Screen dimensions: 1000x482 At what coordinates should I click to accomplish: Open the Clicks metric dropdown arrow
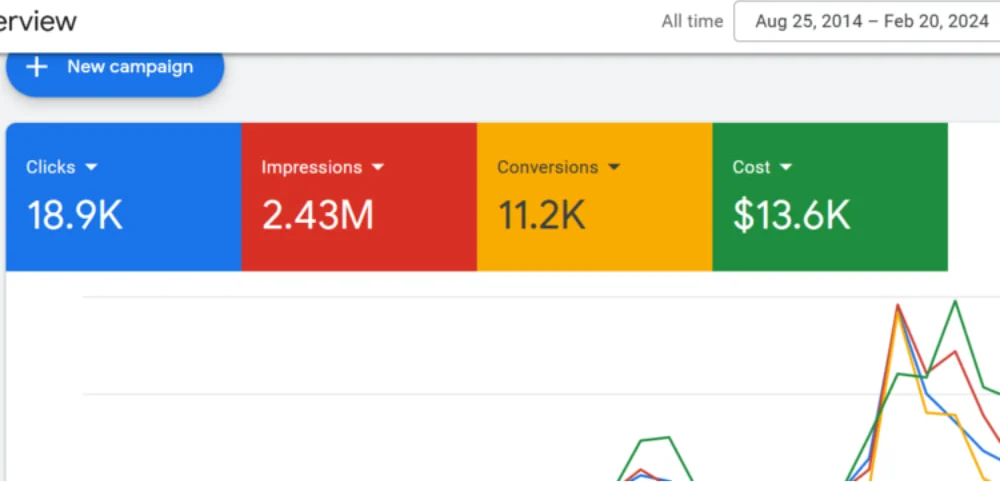tap(91, 167)
